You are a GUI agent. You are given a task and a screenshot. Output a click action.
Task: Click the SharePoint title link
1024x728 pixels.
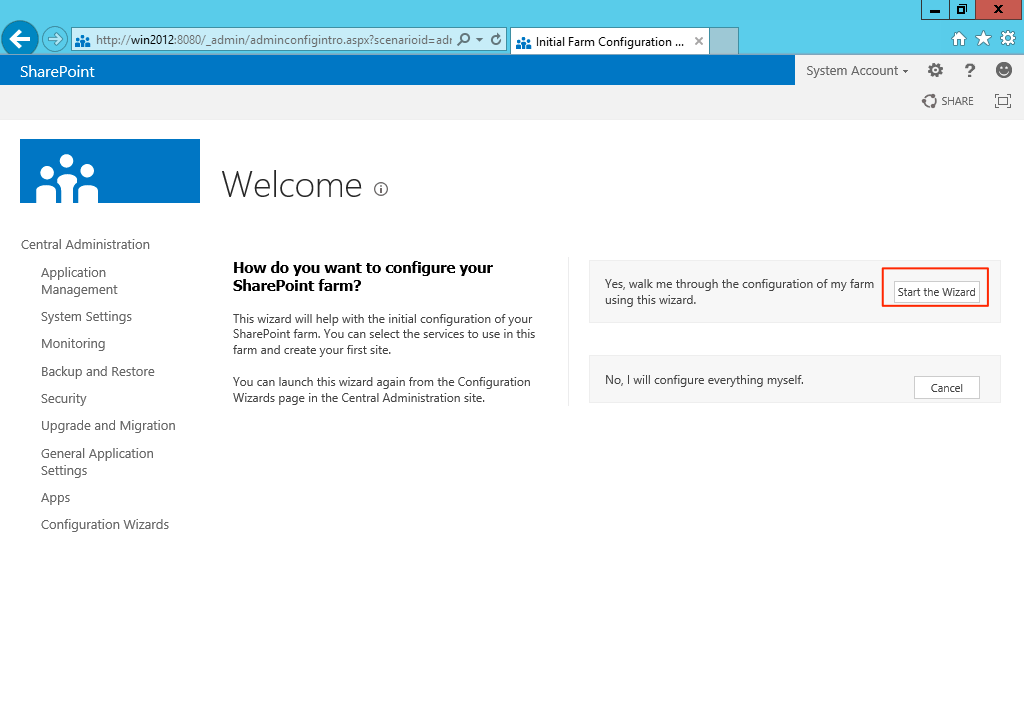57,71
